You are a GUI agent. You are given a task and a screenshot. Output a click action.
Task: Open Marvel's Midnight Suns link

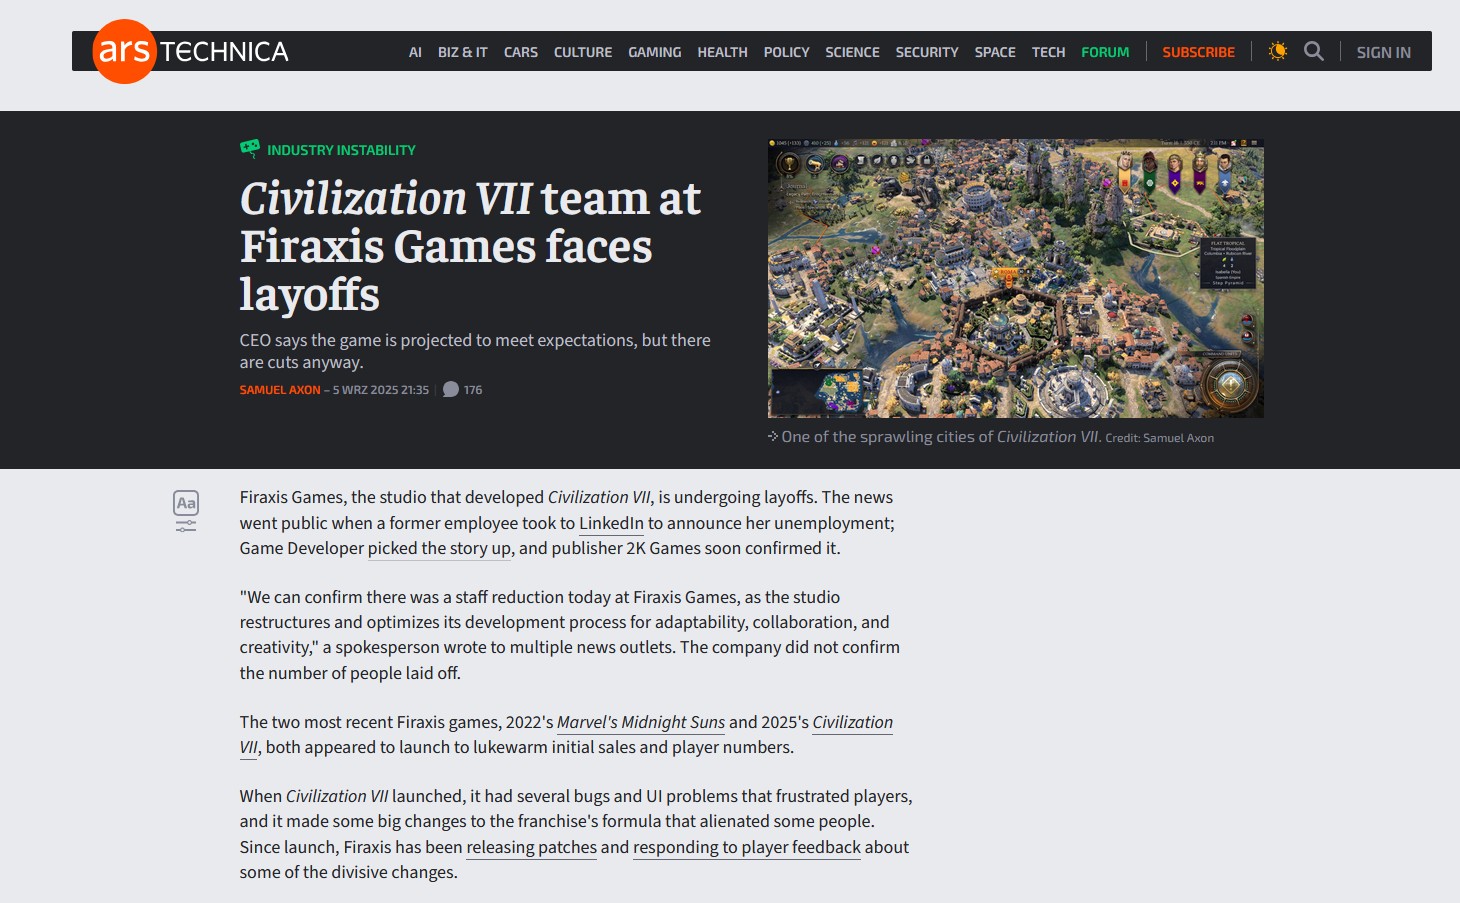[641, 722]
